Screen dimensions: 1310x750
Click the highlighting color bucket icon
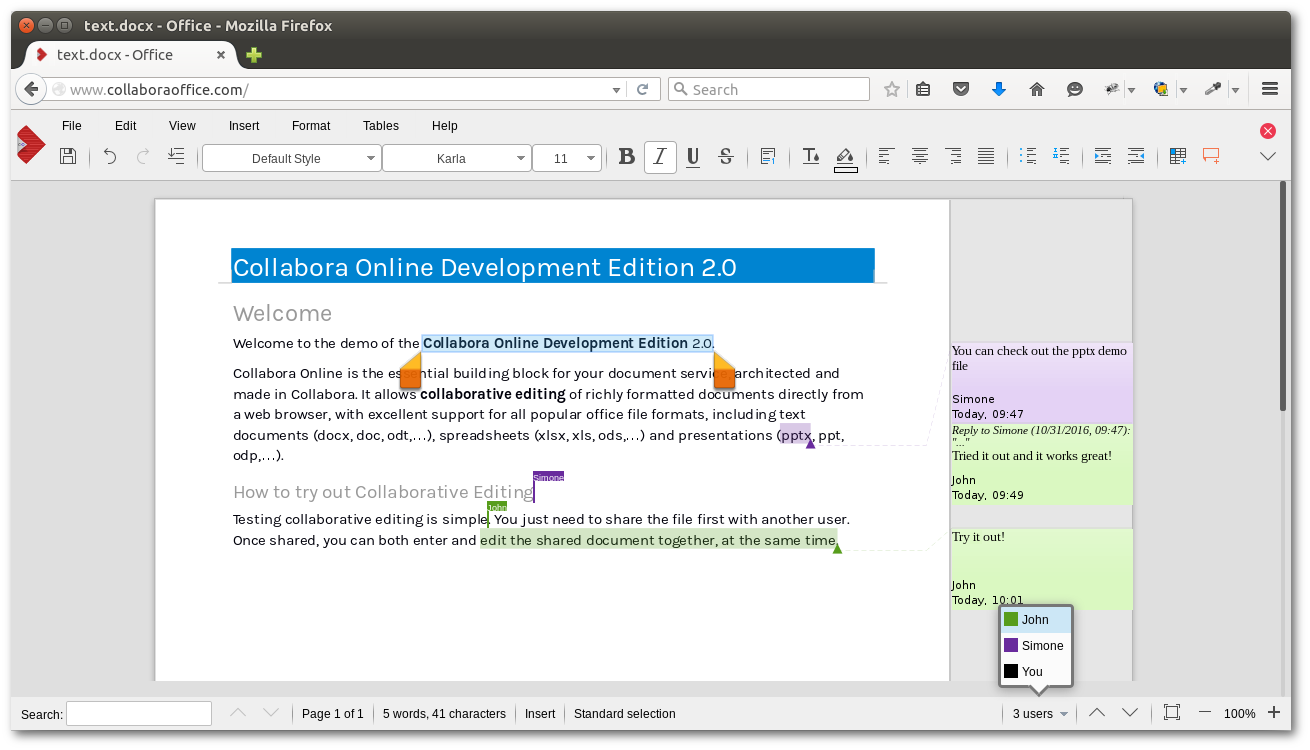[x=846, y=158]
